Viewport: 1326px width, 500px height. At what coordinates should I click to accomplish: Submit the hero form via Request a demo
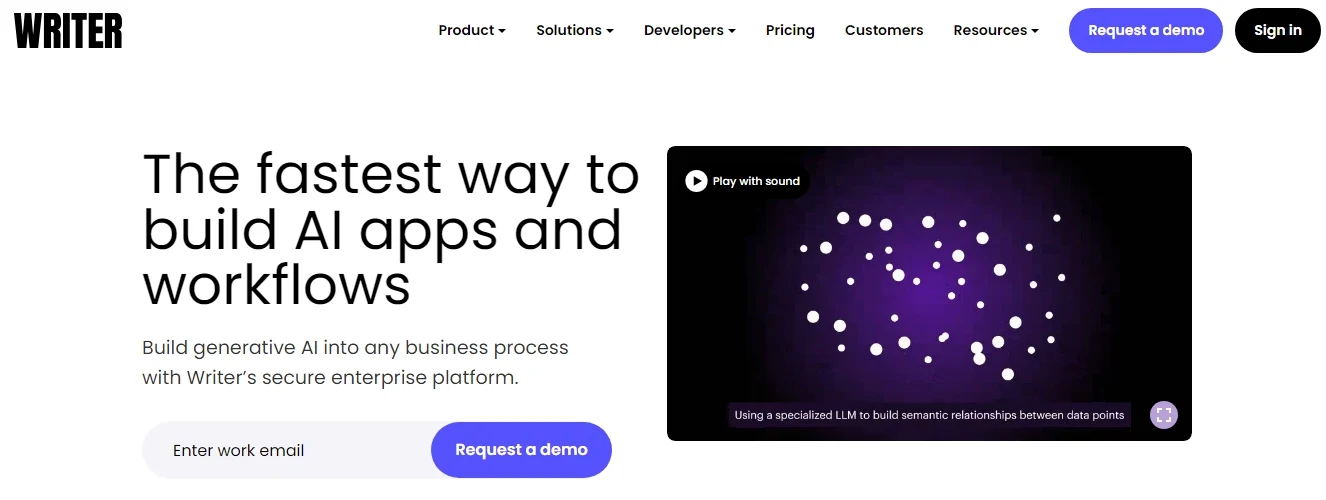pyautogui.click(x=521, y=450)
